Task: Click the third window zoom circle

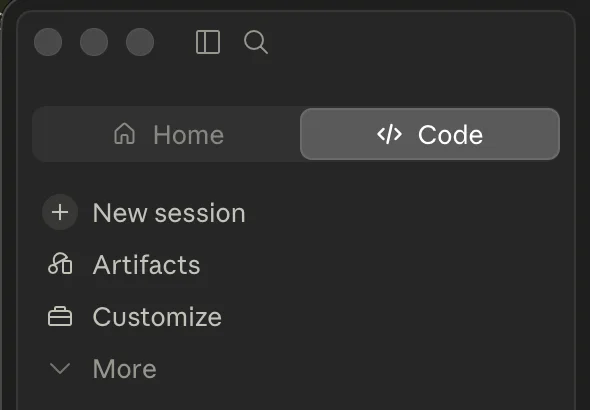Action: pyautogui.click(x=140, y=42)
